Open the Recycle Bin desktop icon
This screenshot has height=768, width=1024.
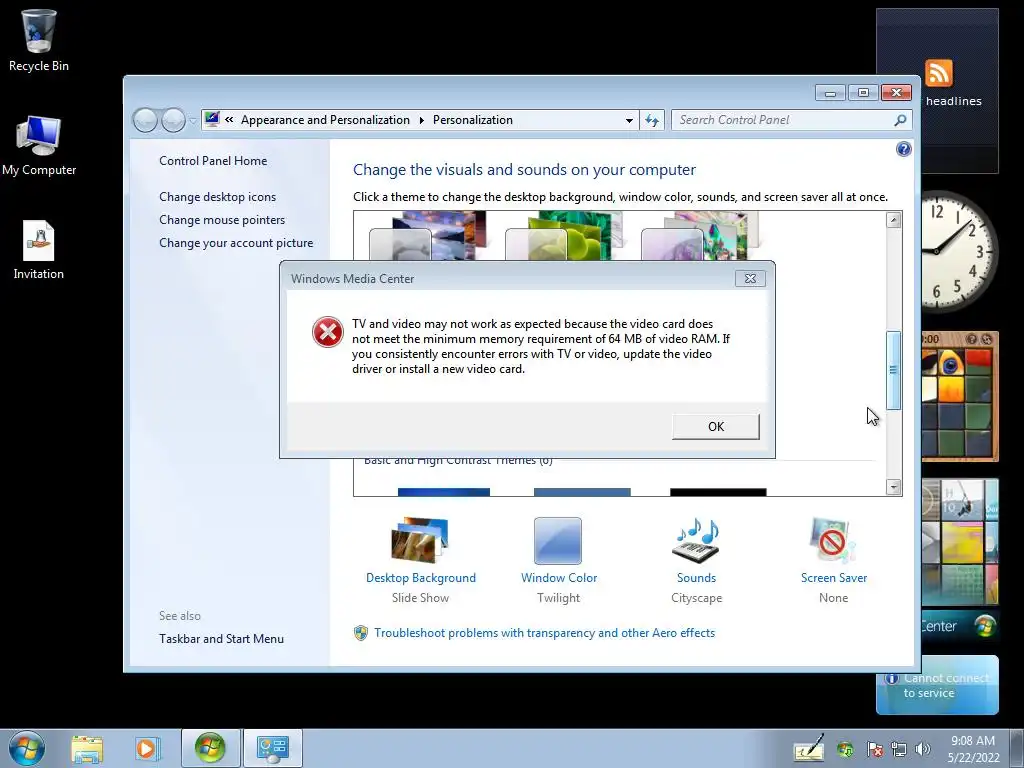39,39
